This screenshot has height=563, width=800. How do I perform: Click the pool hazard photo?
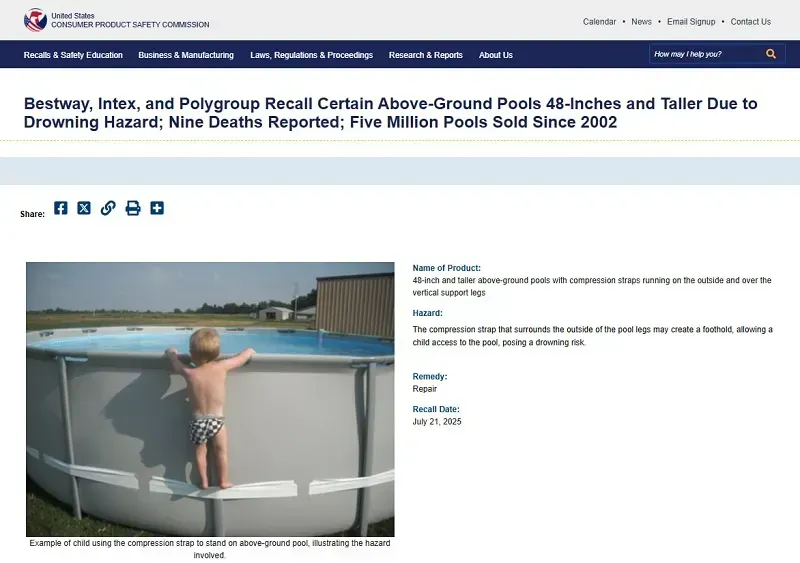210,399
